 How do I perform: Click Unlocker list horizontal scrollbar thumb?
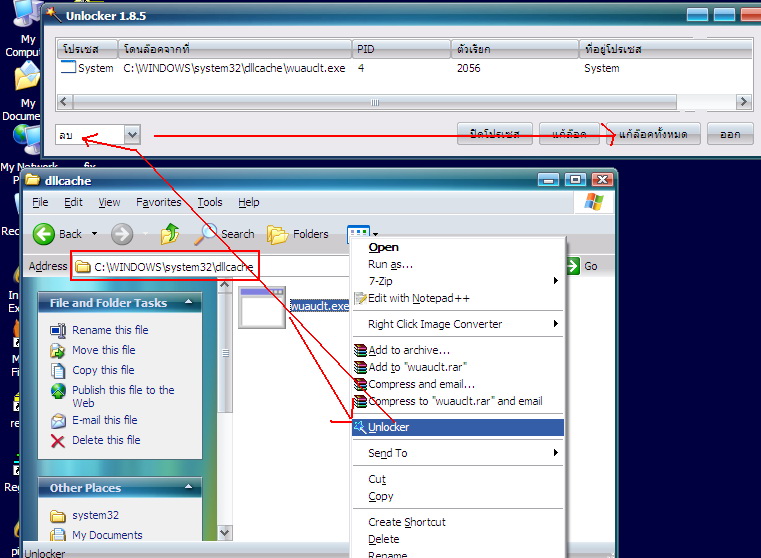(x=374, y=102)
